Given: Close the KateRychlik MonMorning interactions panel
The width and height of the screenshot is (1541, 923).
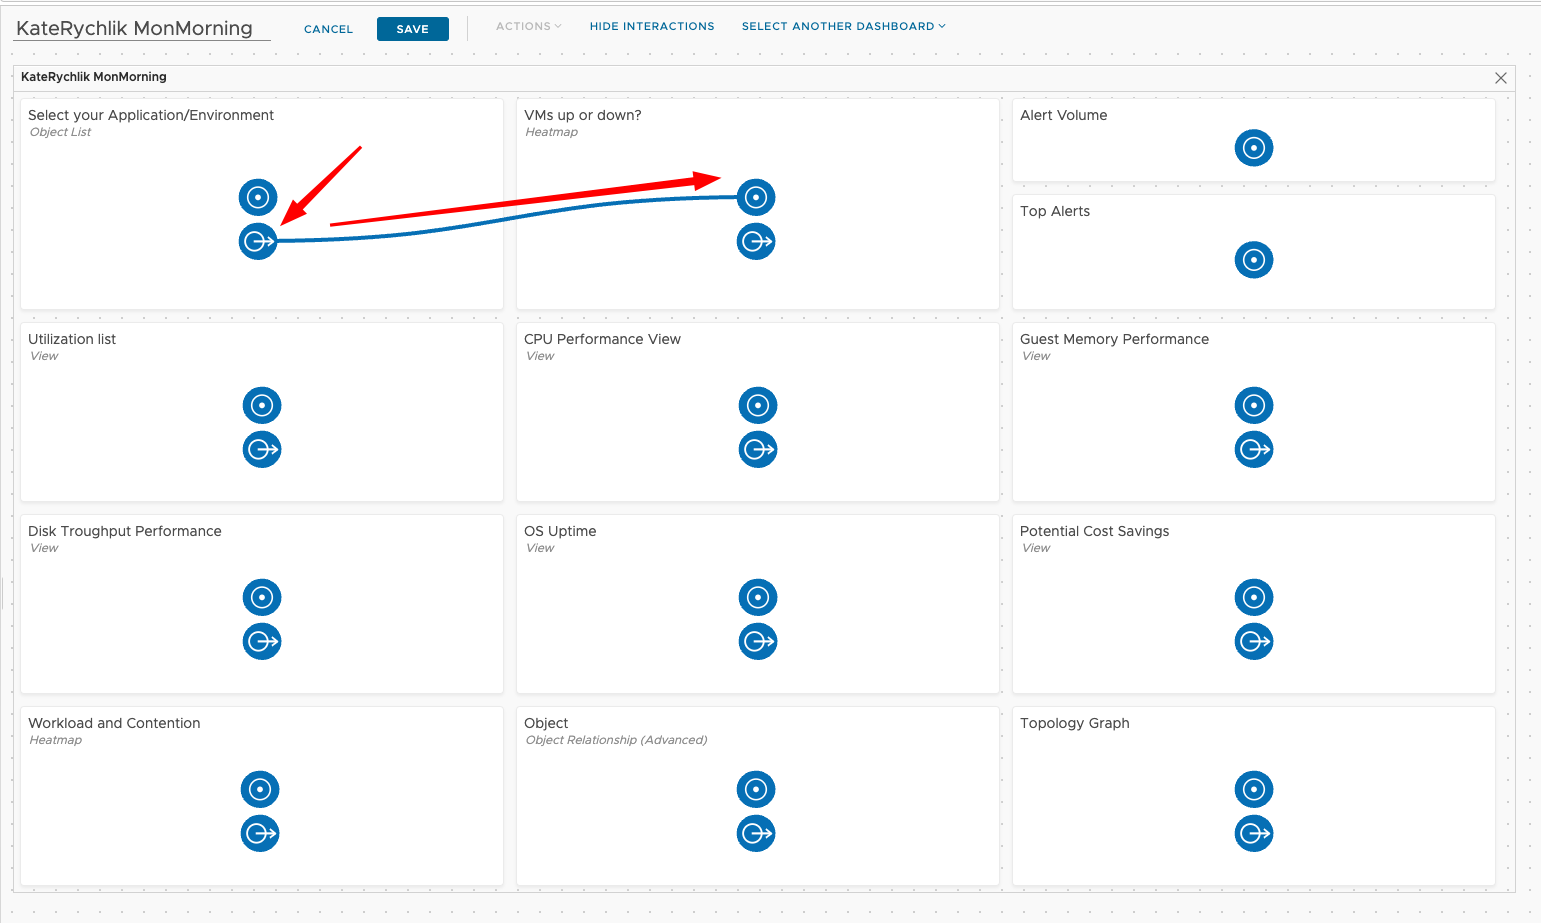Looking at the screenshot, I should pos(1500,77).
